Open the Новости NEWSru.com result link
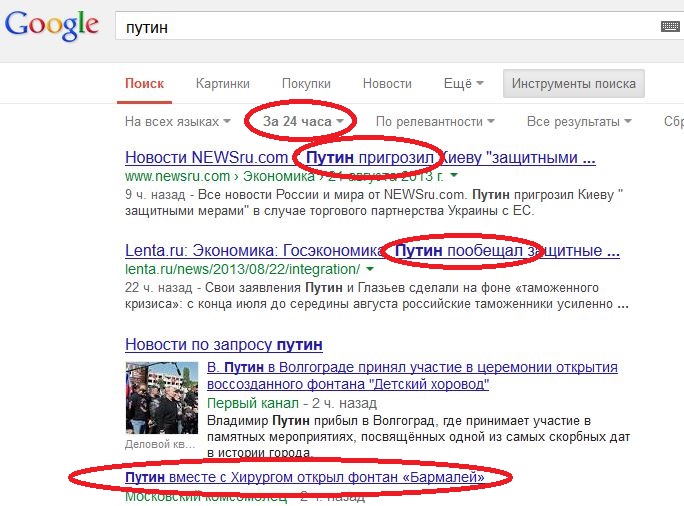The width and height of the screenshot is (684, 506). click(x=360, y=157)
